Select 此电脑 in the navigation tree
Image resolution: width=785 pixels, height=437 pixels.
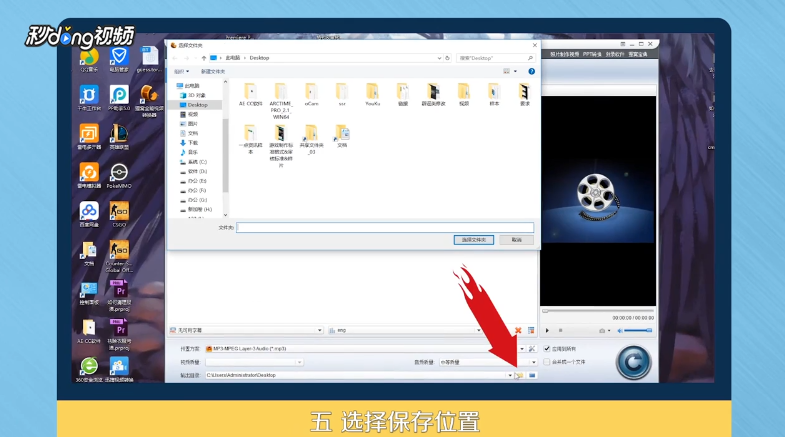tap(192, 86)
